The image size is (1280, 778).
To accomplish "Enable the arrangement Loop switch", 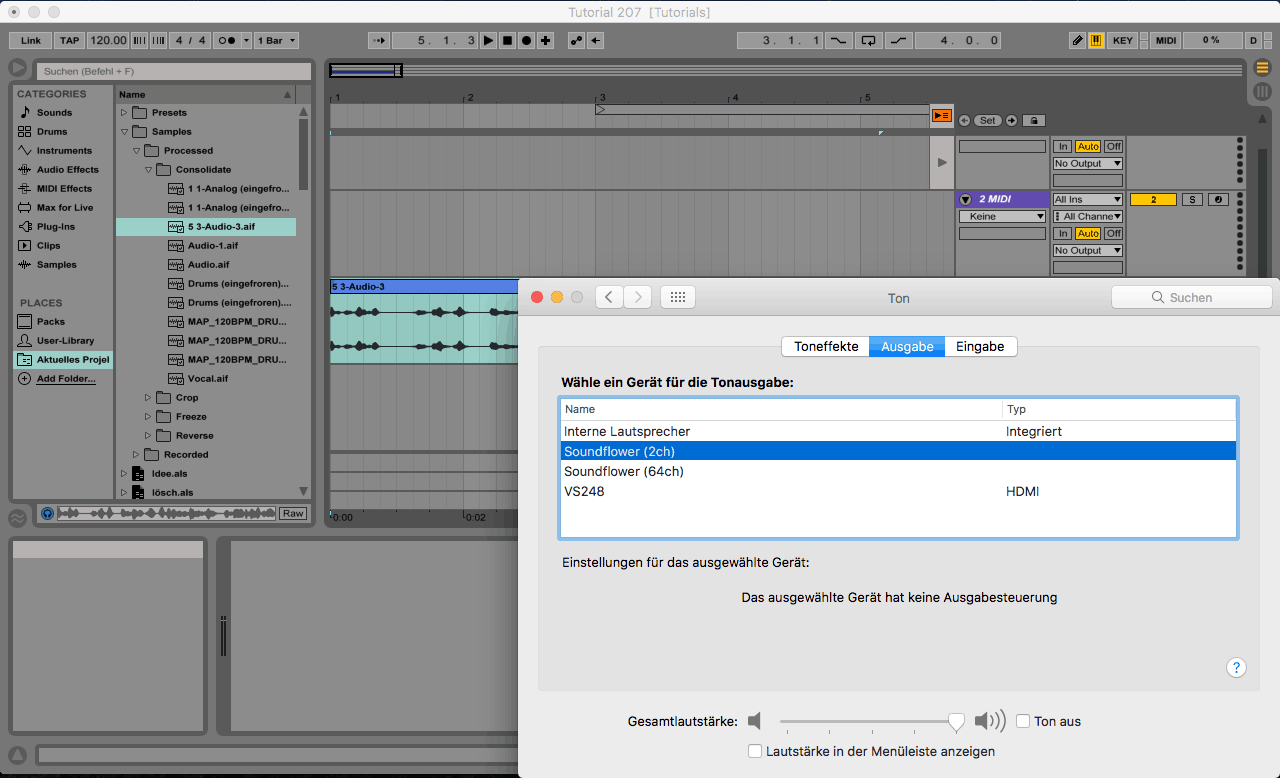I will 868,41.
